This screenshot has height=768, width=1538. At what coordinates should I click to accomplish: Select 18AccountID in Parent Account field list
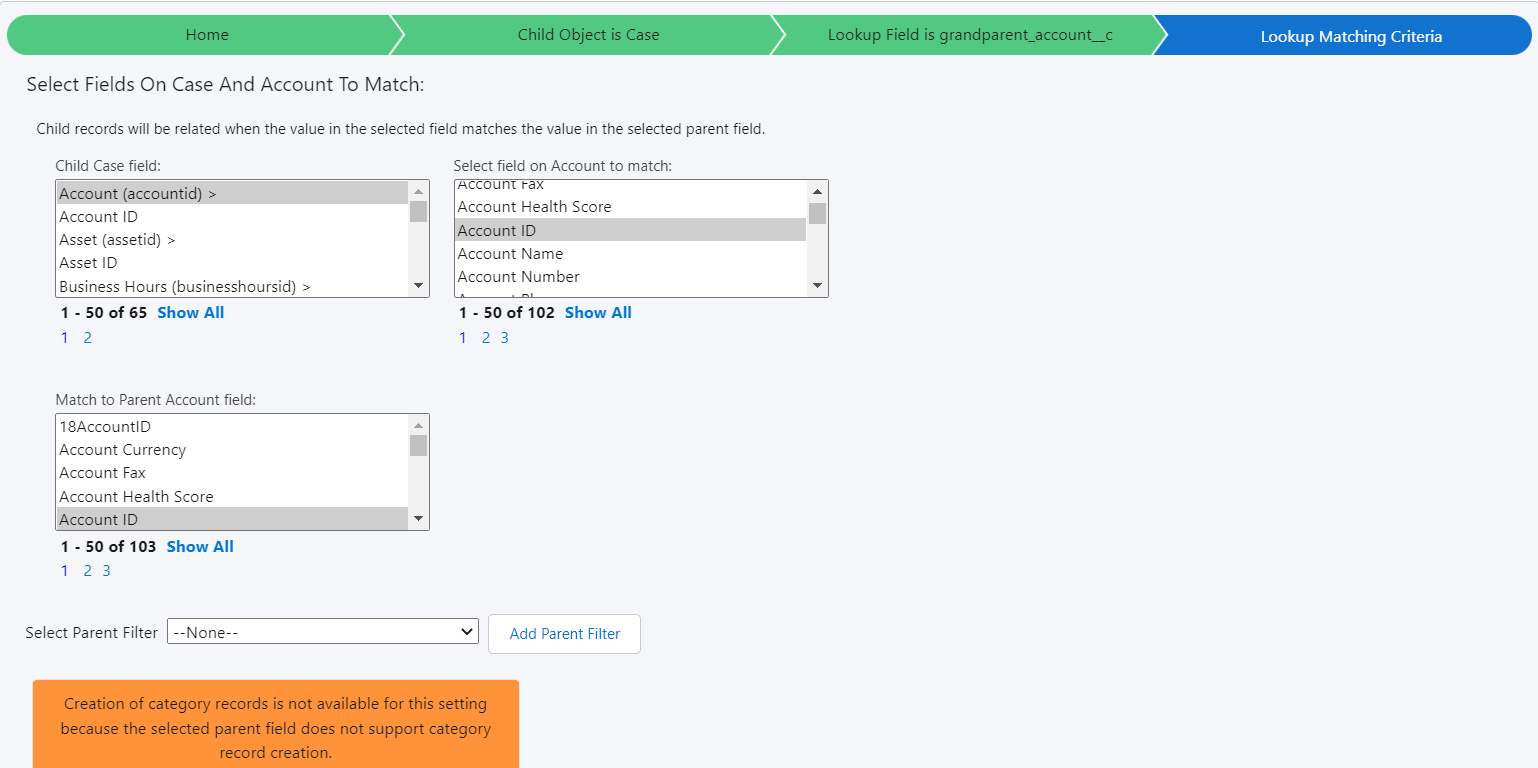coord(232,426)
